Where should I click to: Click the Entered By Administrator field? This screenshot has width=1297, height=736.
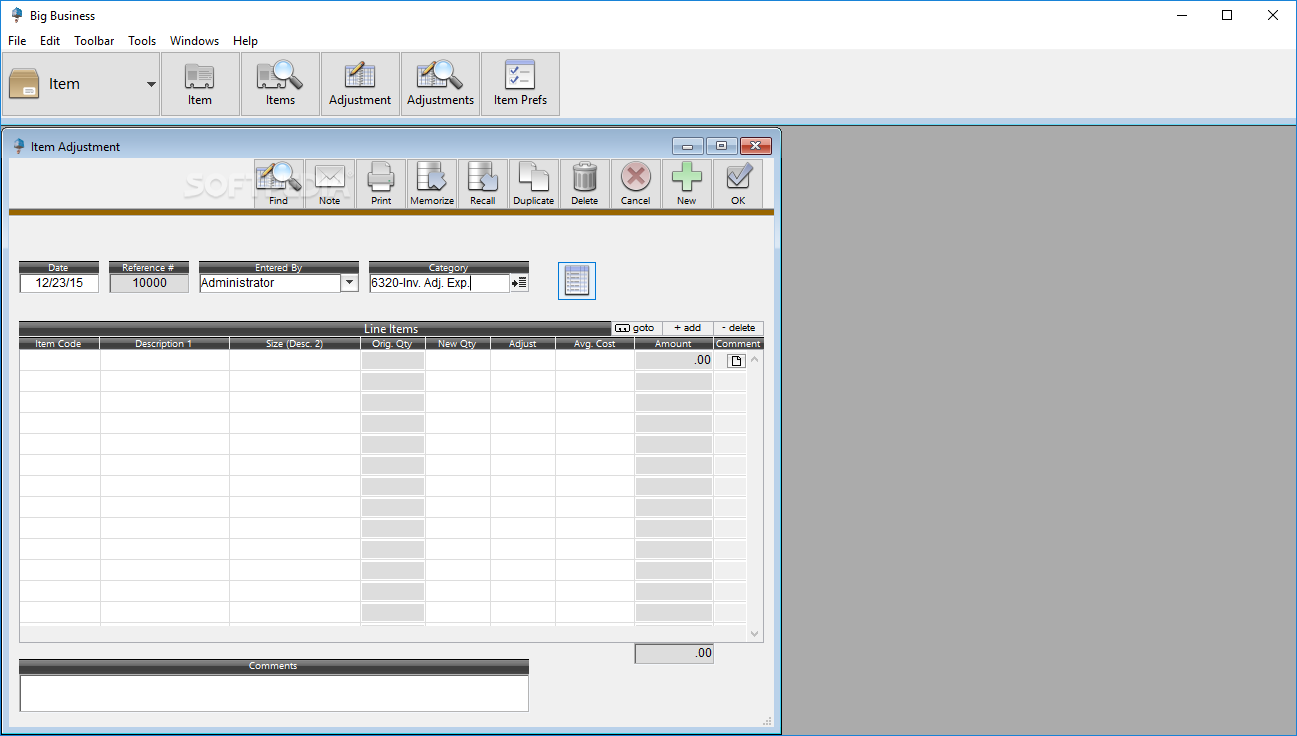click(270, 283)
